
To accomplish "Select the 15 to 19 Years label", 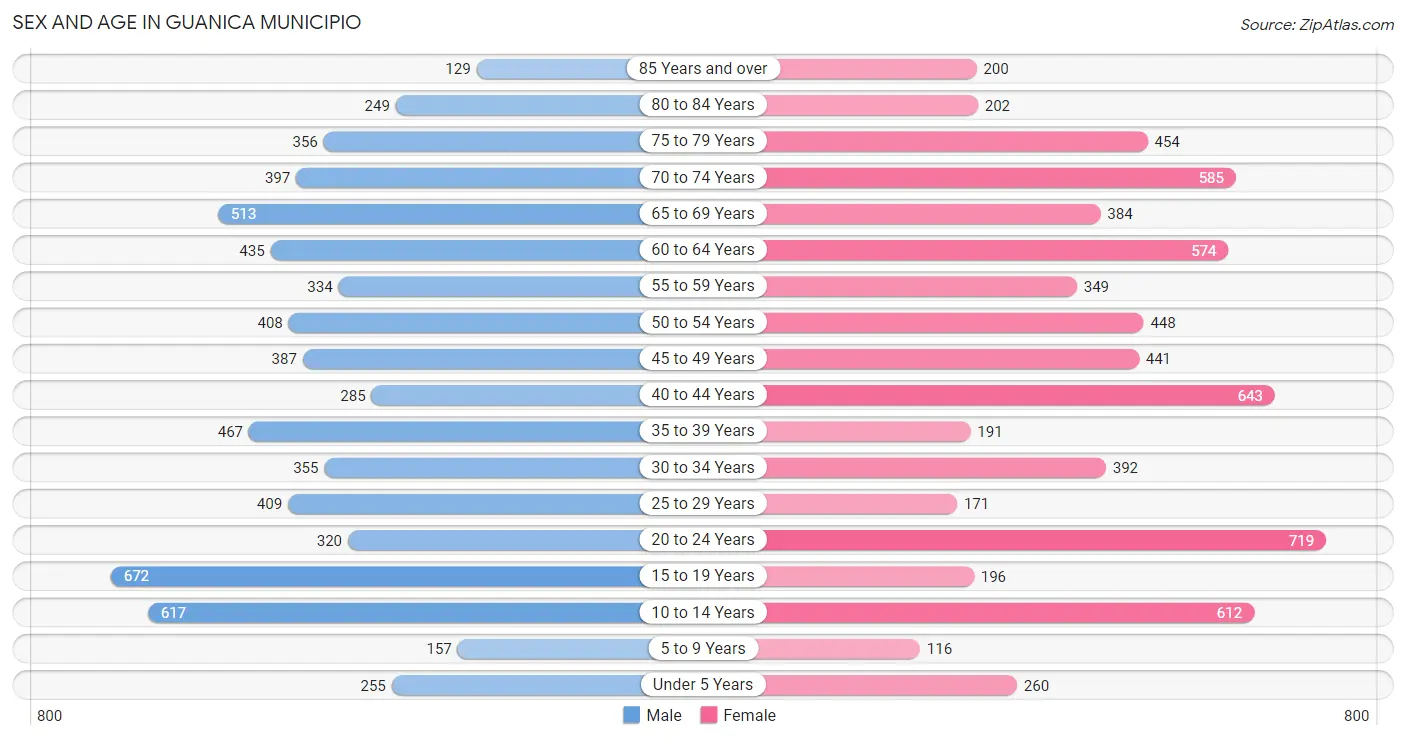I will (703, 576).
